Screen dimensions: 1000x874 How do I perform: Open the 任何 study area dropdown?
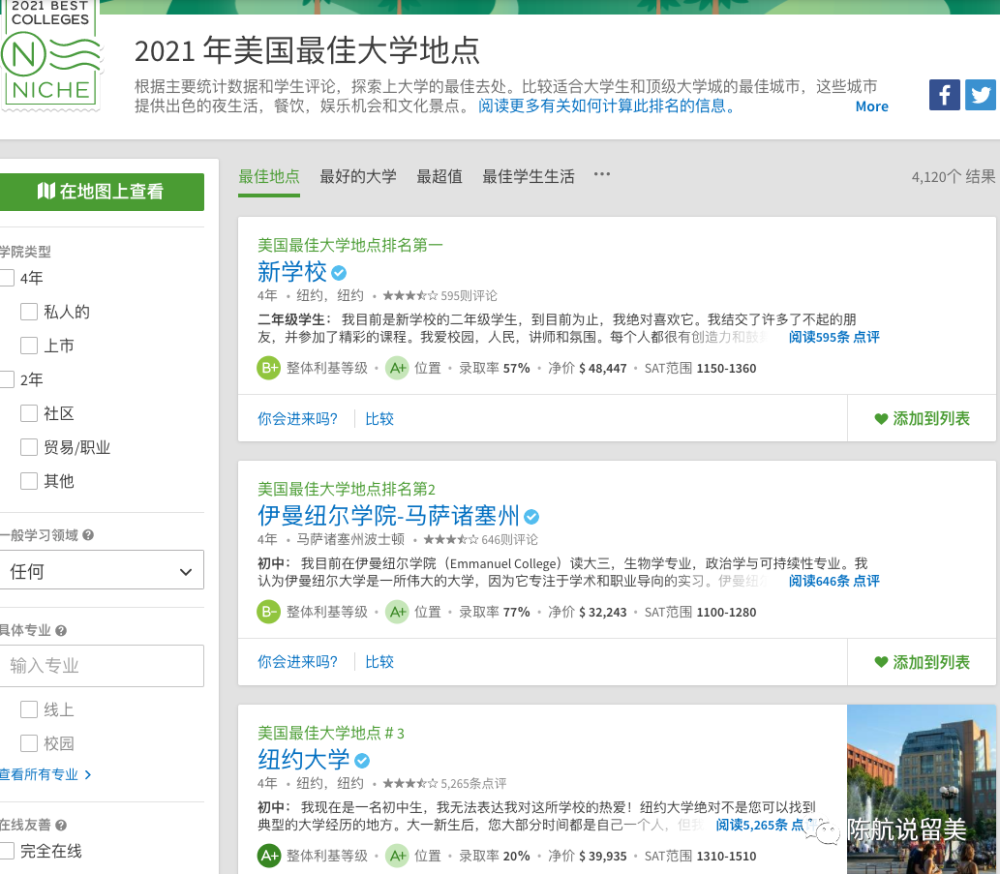[102, 571]
